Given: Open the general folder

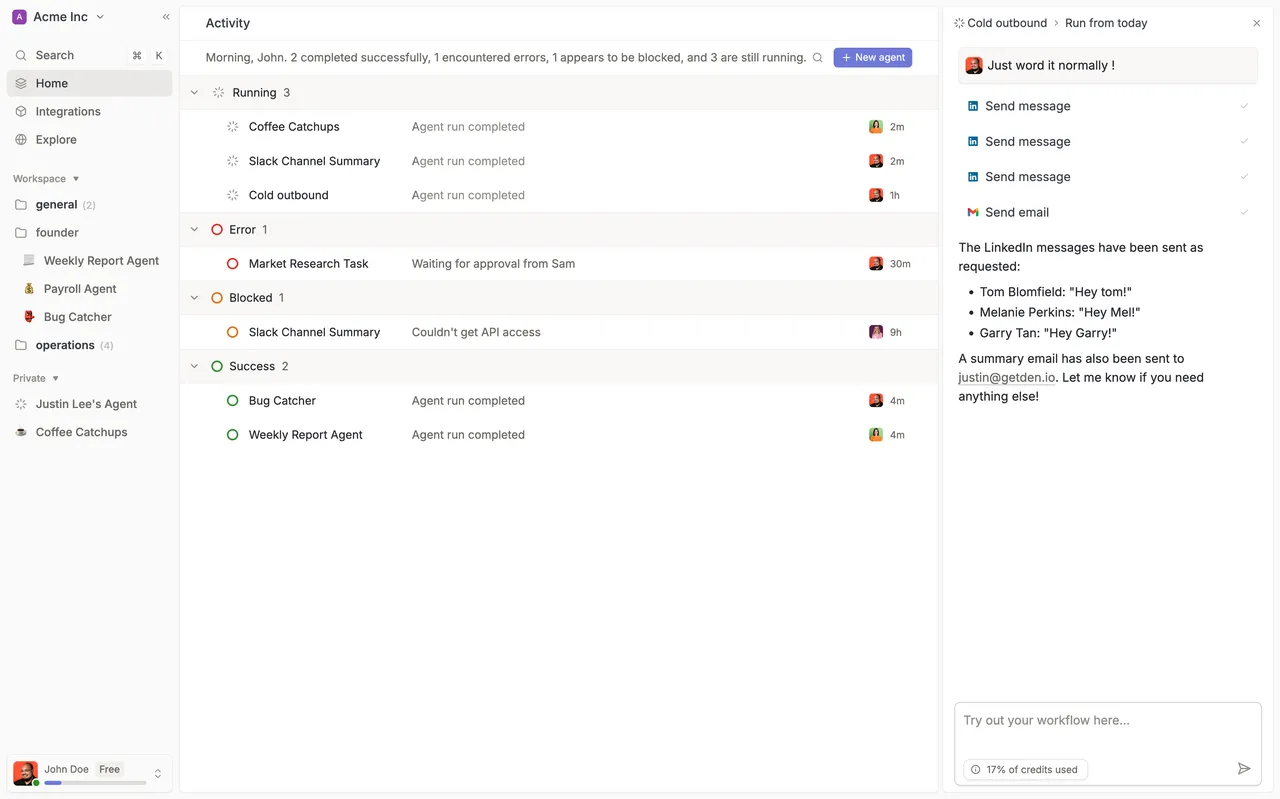Looking at the screenshot, I should point(89,204).
